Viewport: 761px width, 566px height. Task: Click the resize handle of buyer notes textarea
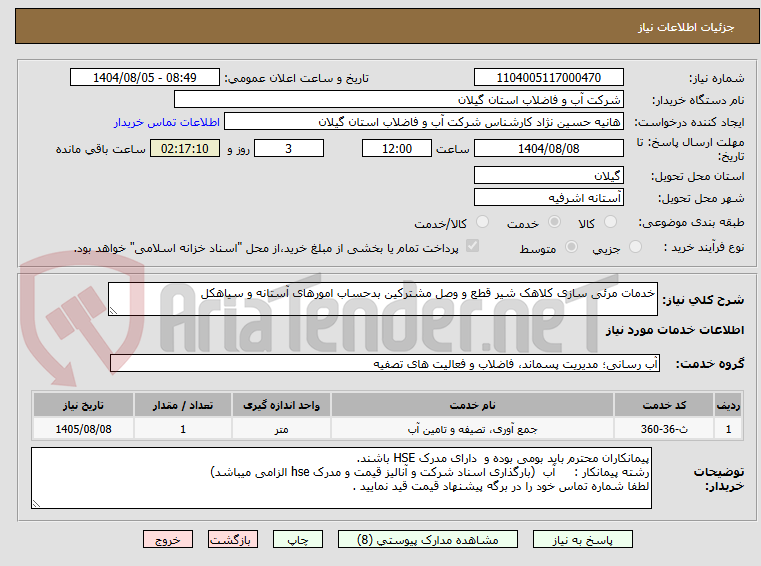(36, 504)
